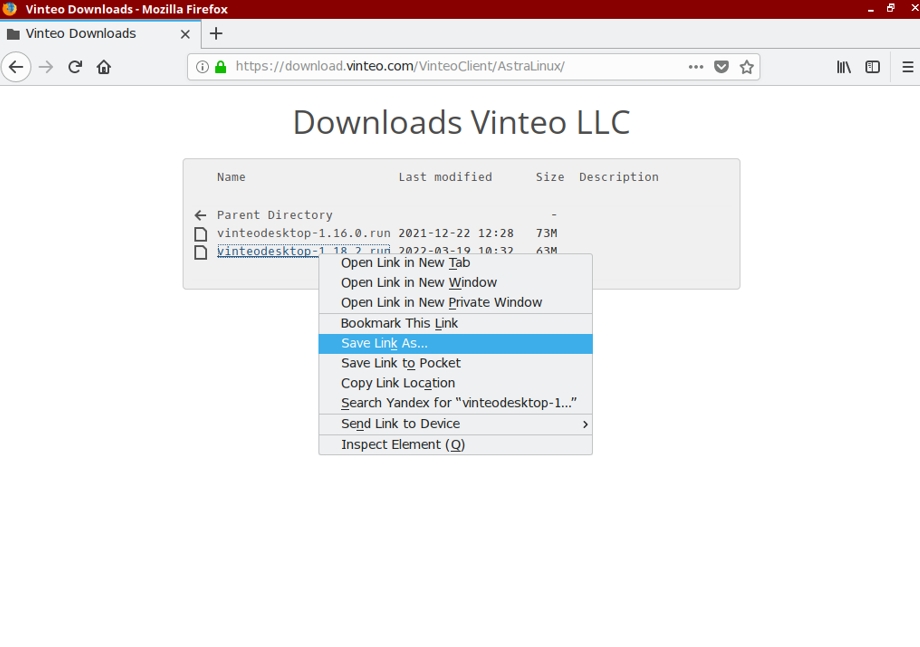Select Save Link As...
This screenshot has height=647, width=920.
coord(455,344)
